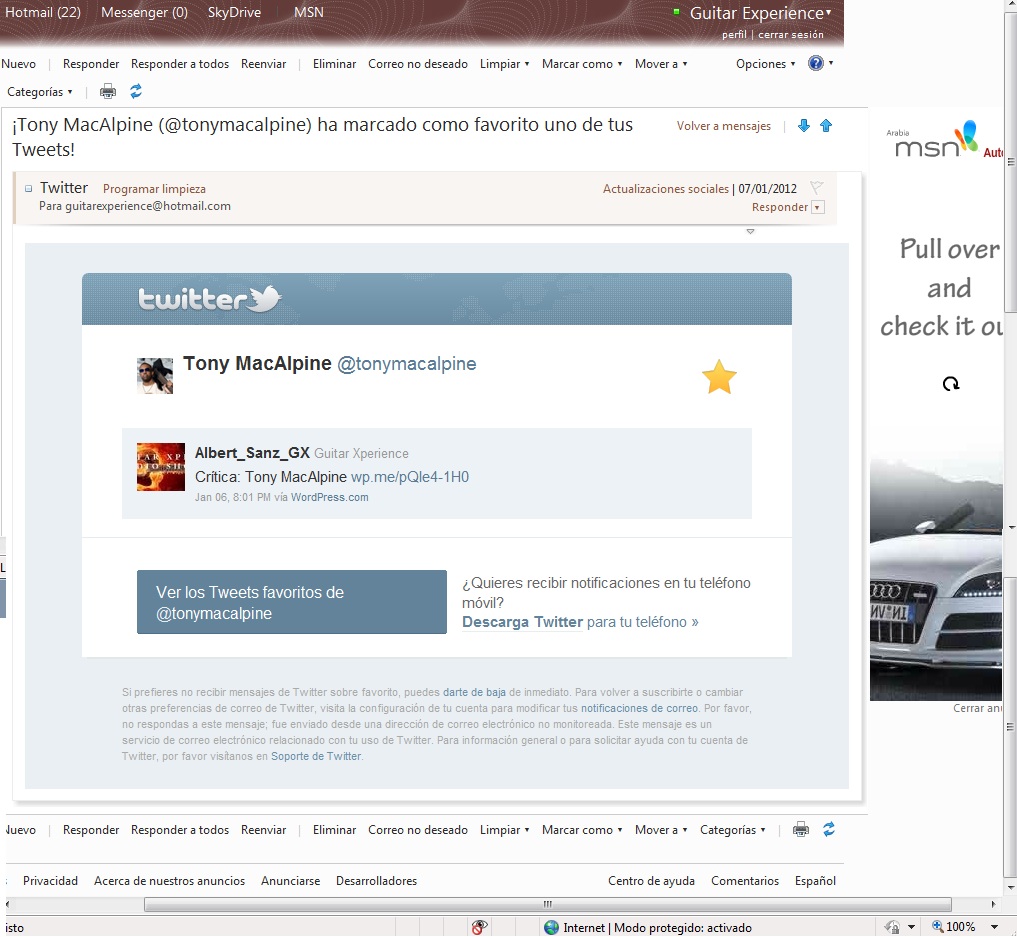1017x937 pixels.
Task: Go to previous message with up arrow
Action: [x=826, y=126]
